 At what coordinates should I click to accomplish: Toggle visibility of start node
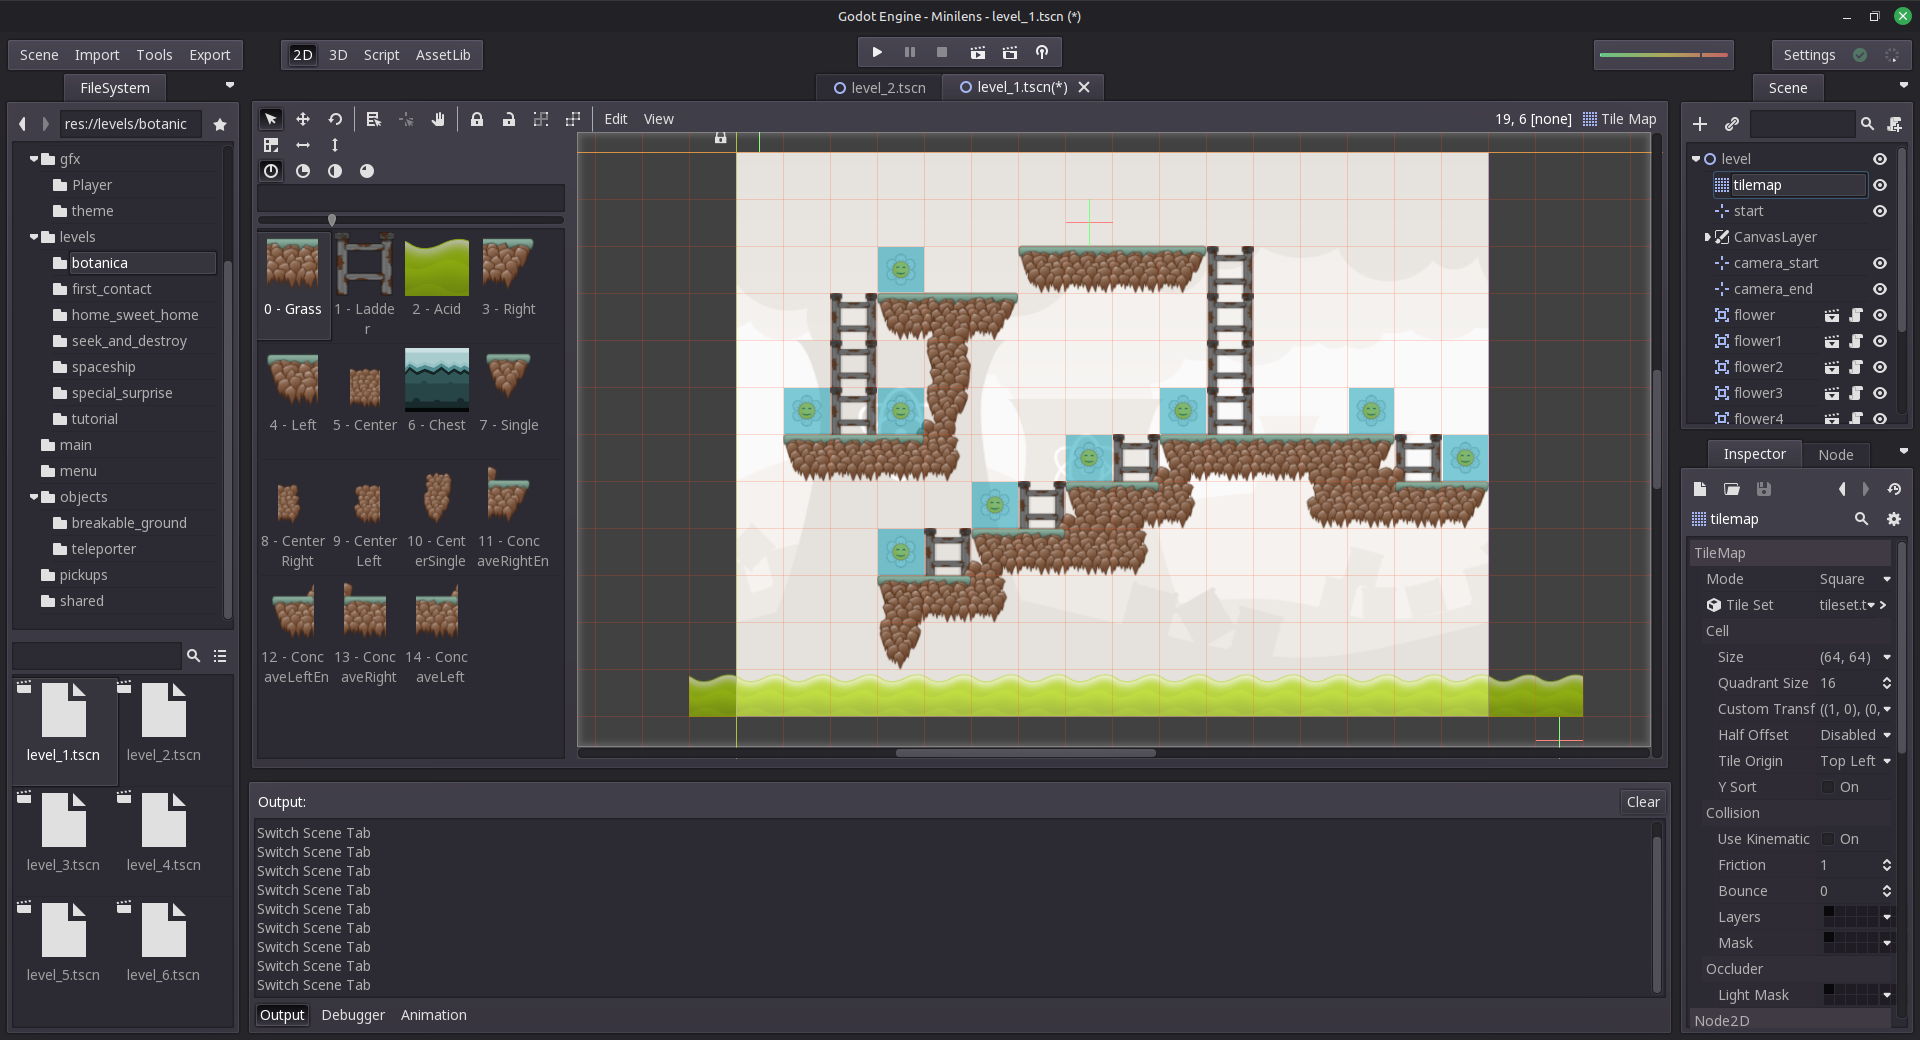point(1880,211)
